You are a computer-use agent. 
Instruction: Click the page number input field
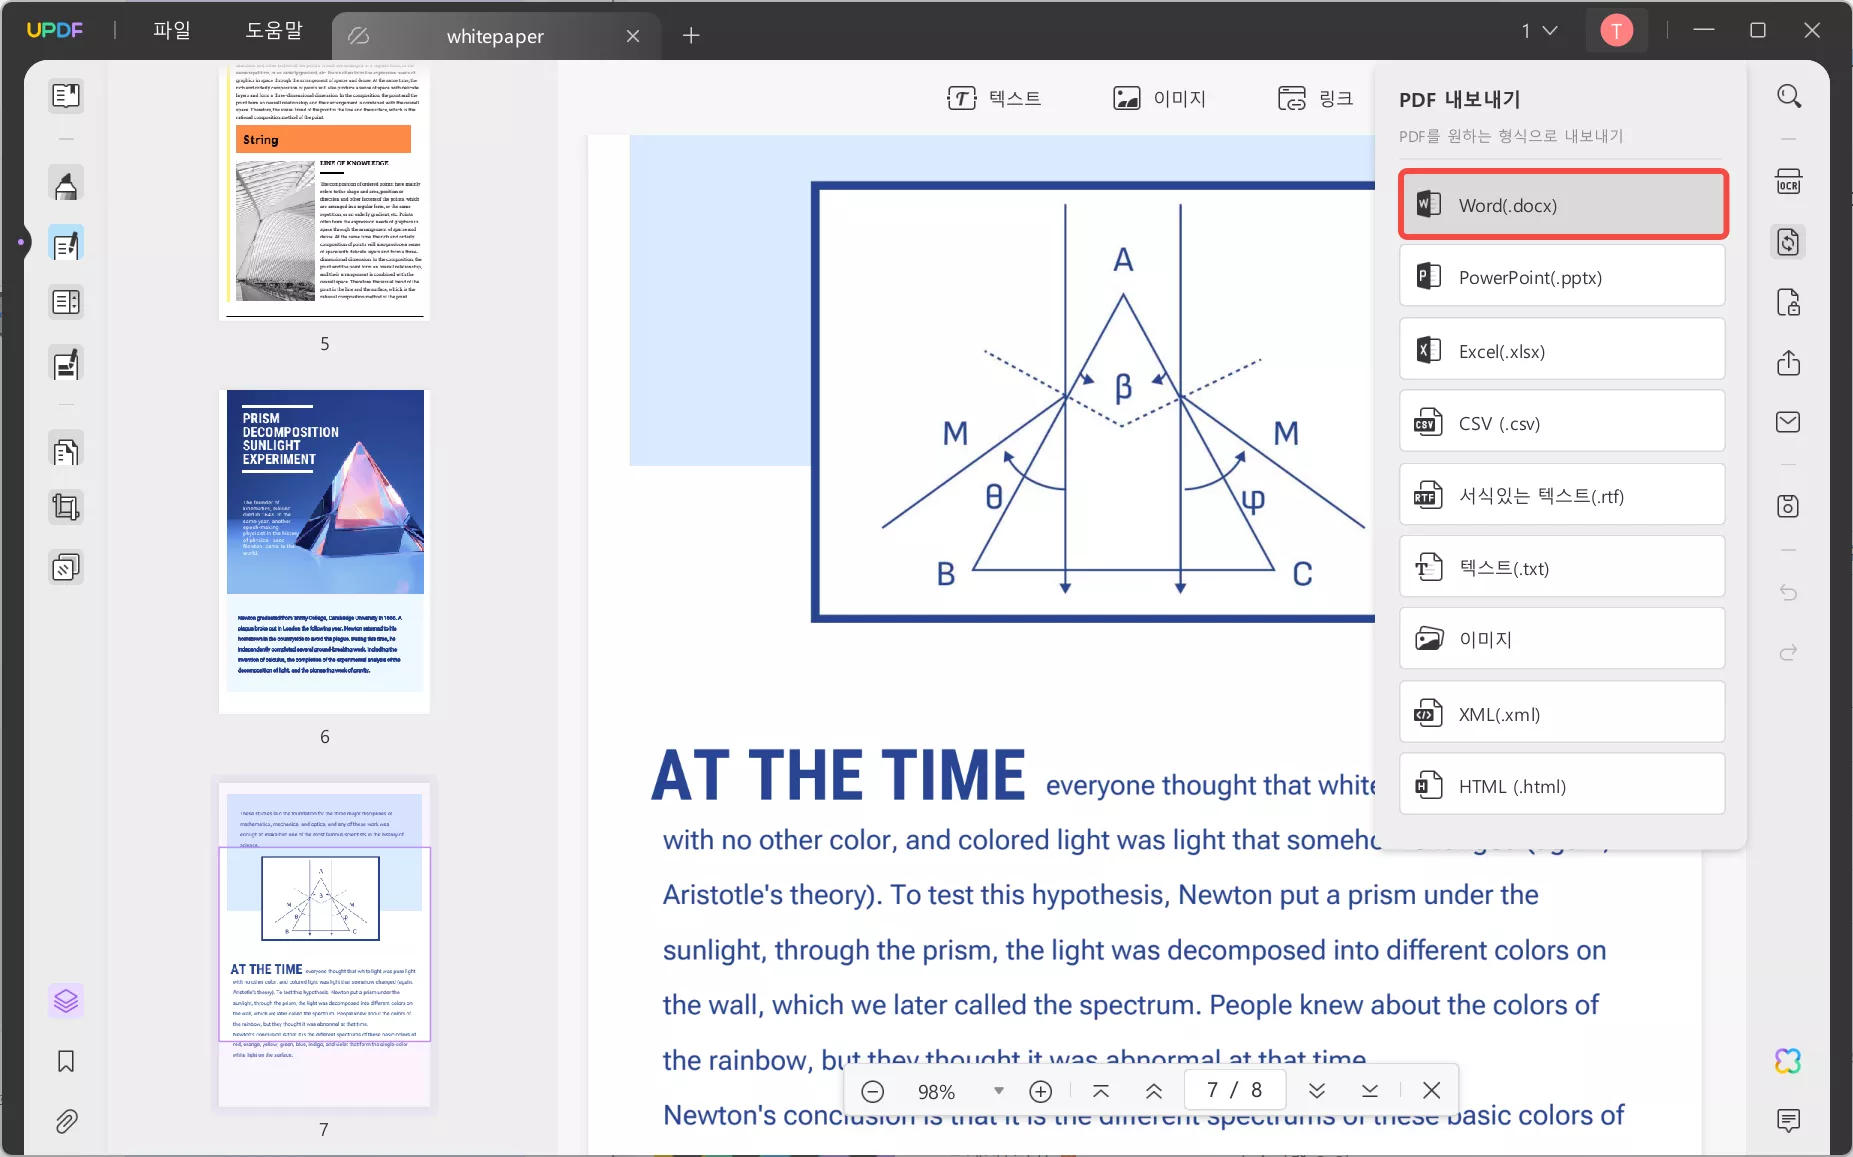pos(1235,1090)
